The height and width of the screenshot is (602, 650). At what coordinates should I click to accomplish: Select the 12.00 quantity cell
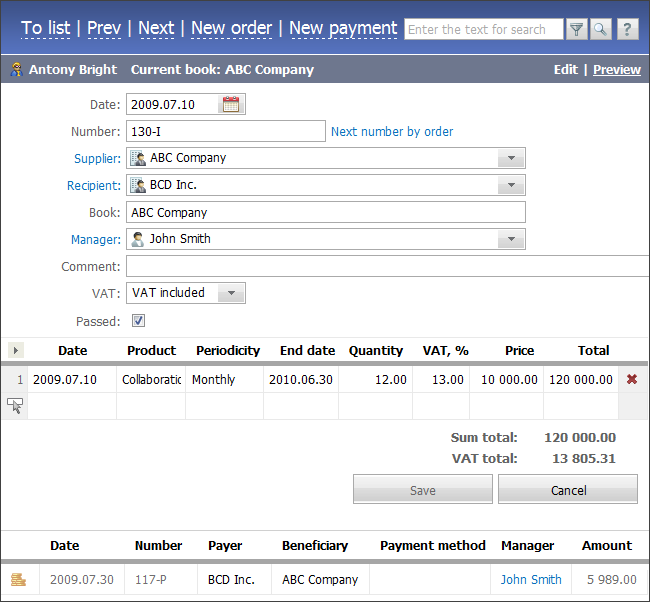[375, 379]
